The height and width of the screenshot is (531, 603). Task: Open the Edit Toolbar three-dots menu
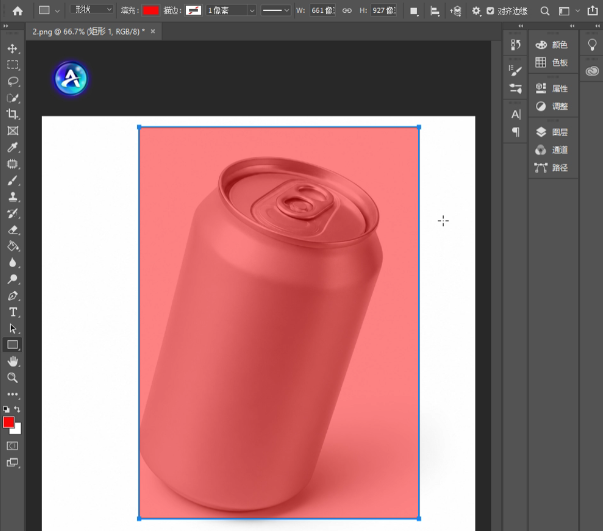(x=12, y=394)
